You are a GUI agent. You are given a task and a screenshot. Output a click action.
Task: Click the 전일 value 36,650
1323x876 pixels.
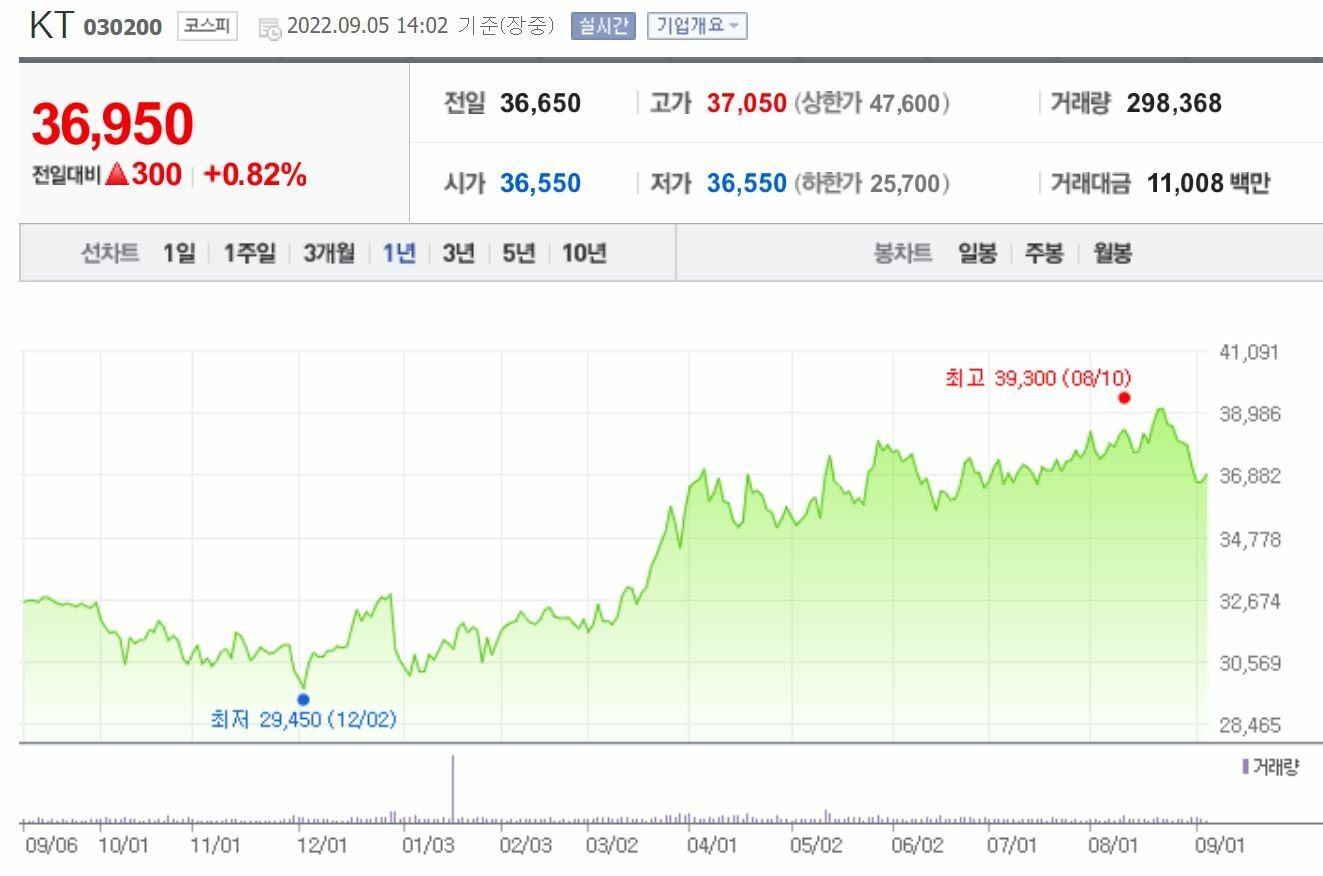(540, 103)
